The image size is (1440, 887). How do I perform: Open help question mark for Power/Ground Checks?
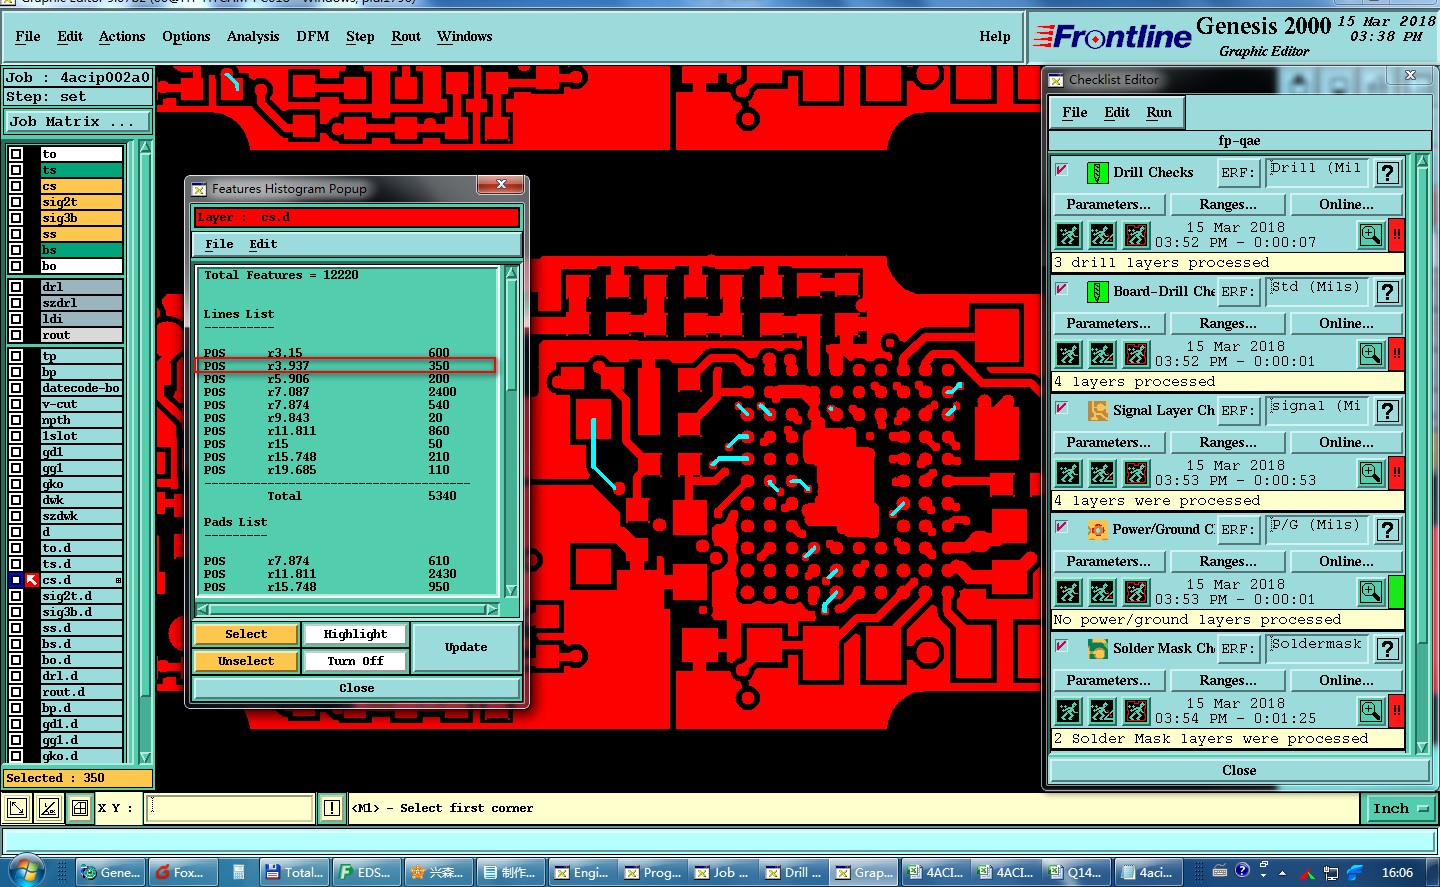1387,530
